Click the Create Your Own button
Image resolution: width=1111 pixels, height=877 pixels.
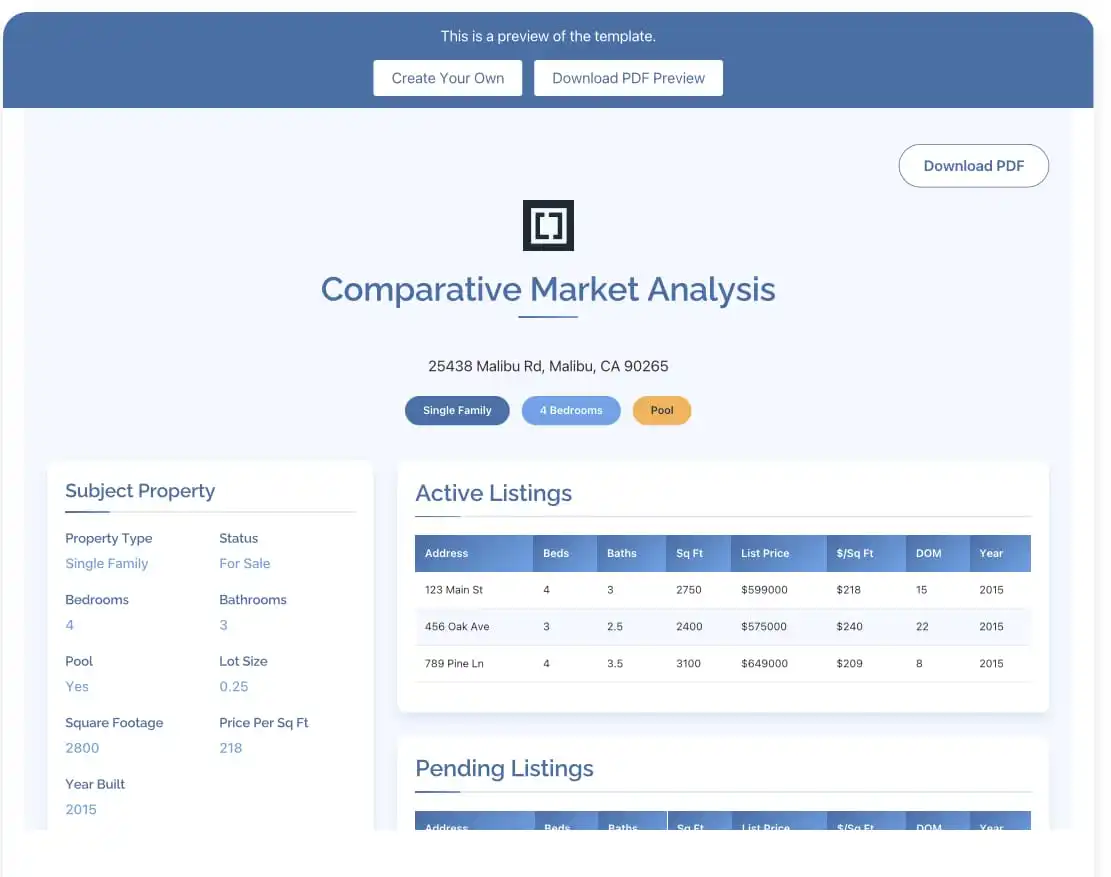[x=447, y=77]
